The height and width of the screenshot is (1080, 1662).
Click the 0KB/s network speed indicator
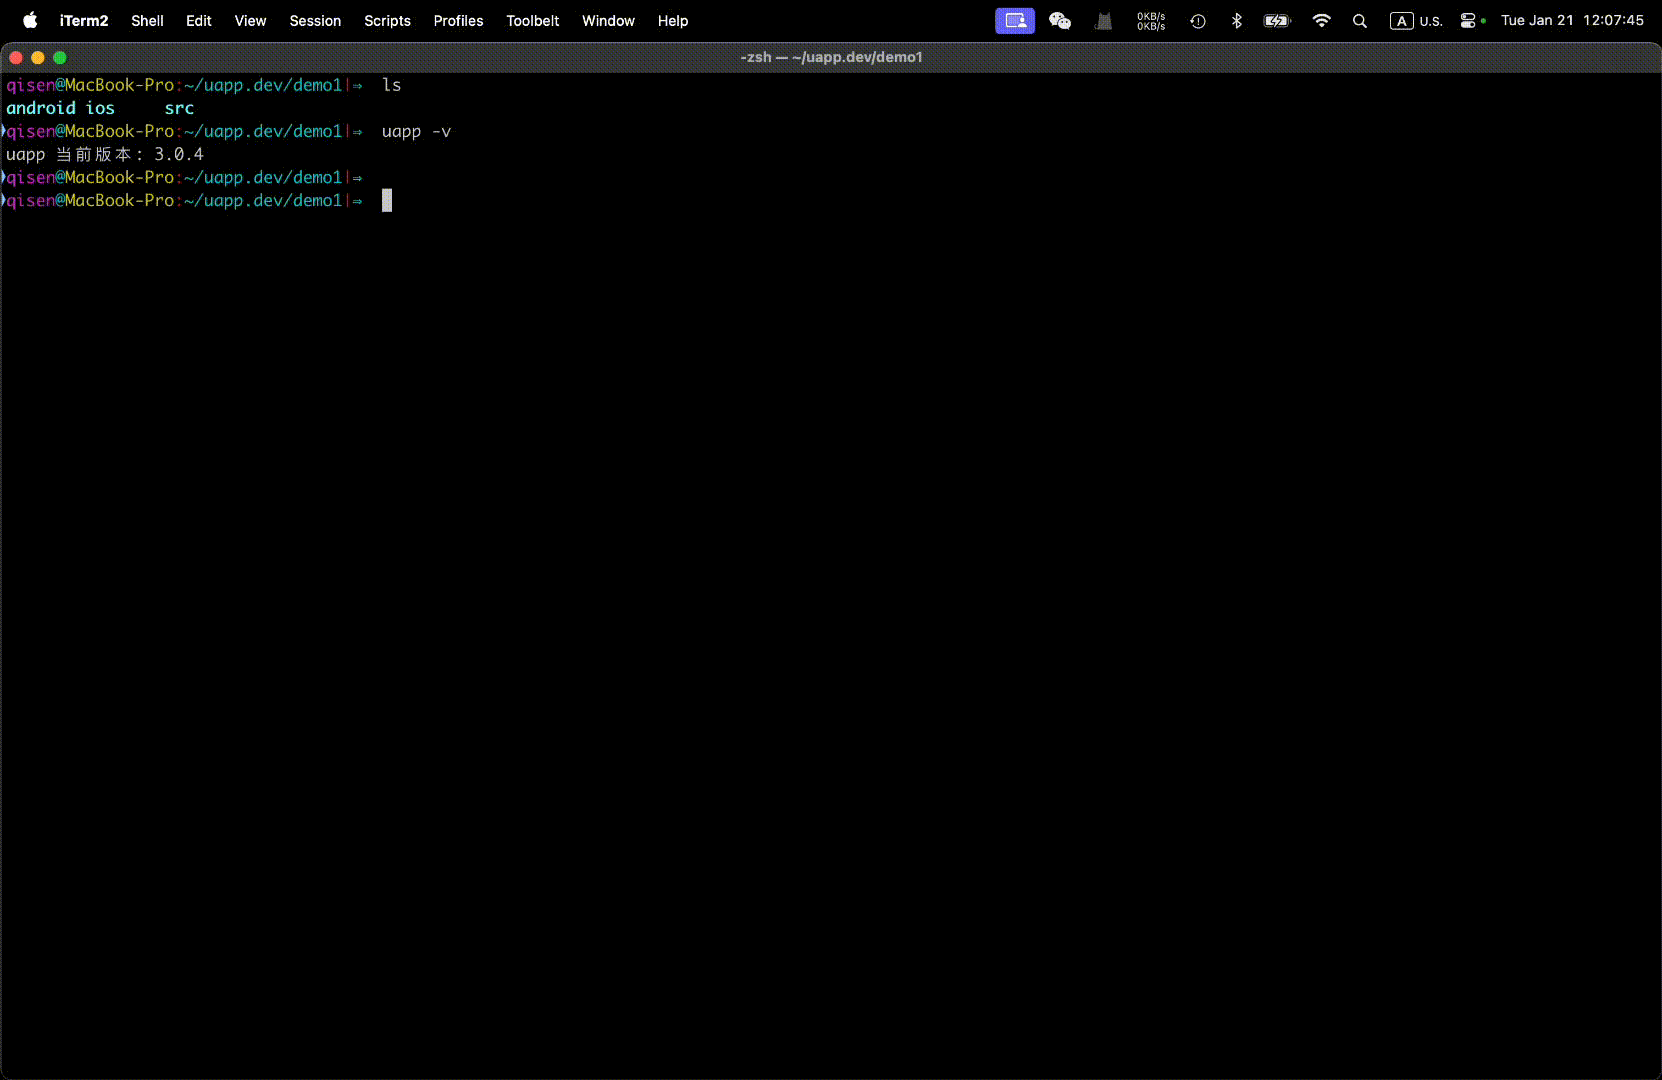1150,20
